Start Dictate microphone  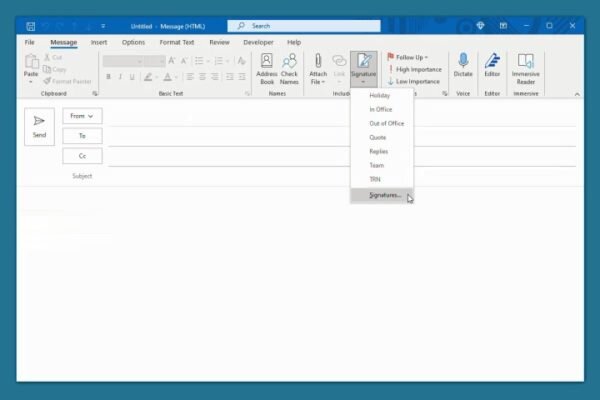click(463, 65)
